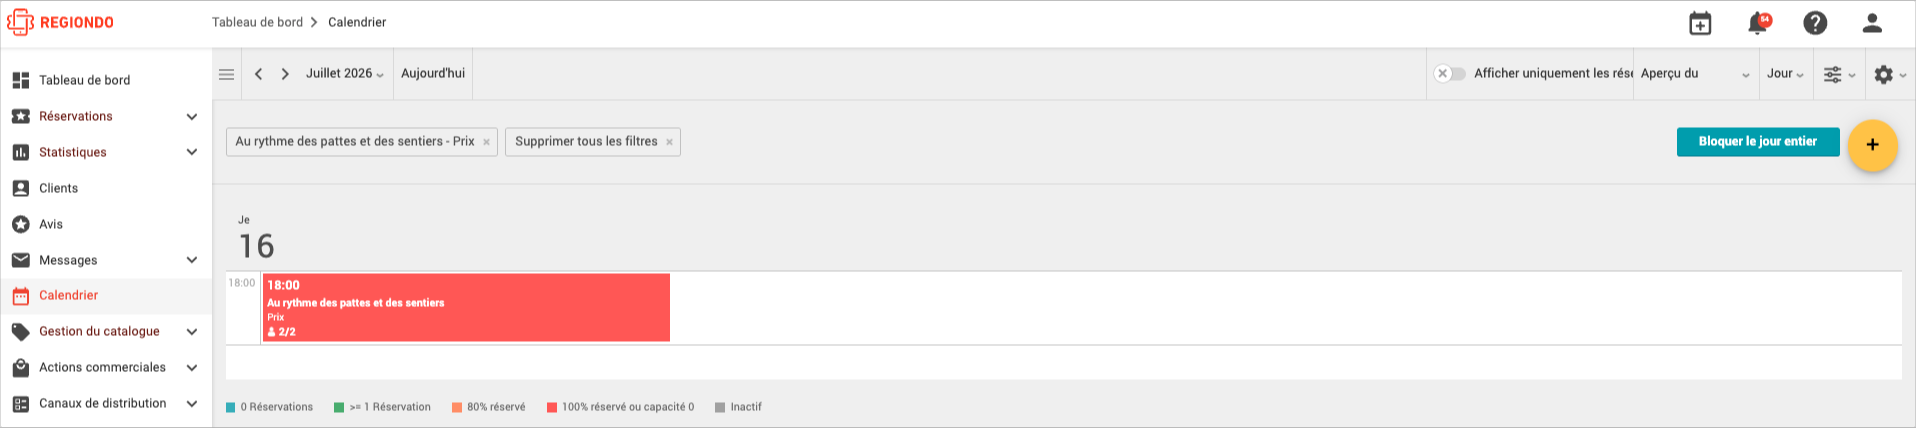Toggle Afficher uniquement les réservations switch
1916x428 pixels.
click(x=1449, y=73)
